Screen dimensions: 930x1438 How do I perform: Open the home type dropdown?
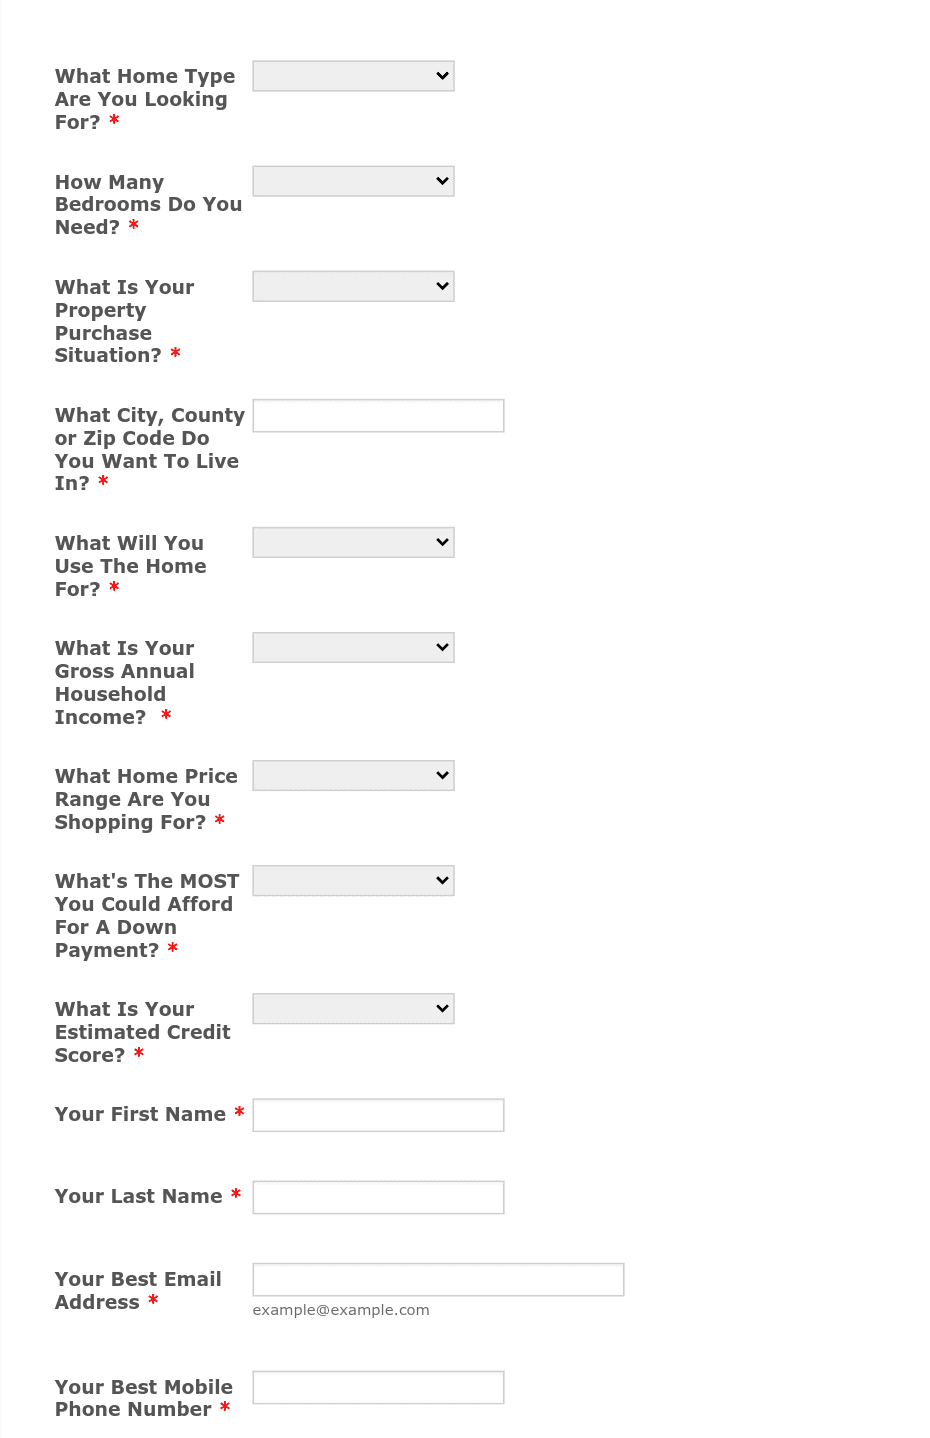pos(353,76)
